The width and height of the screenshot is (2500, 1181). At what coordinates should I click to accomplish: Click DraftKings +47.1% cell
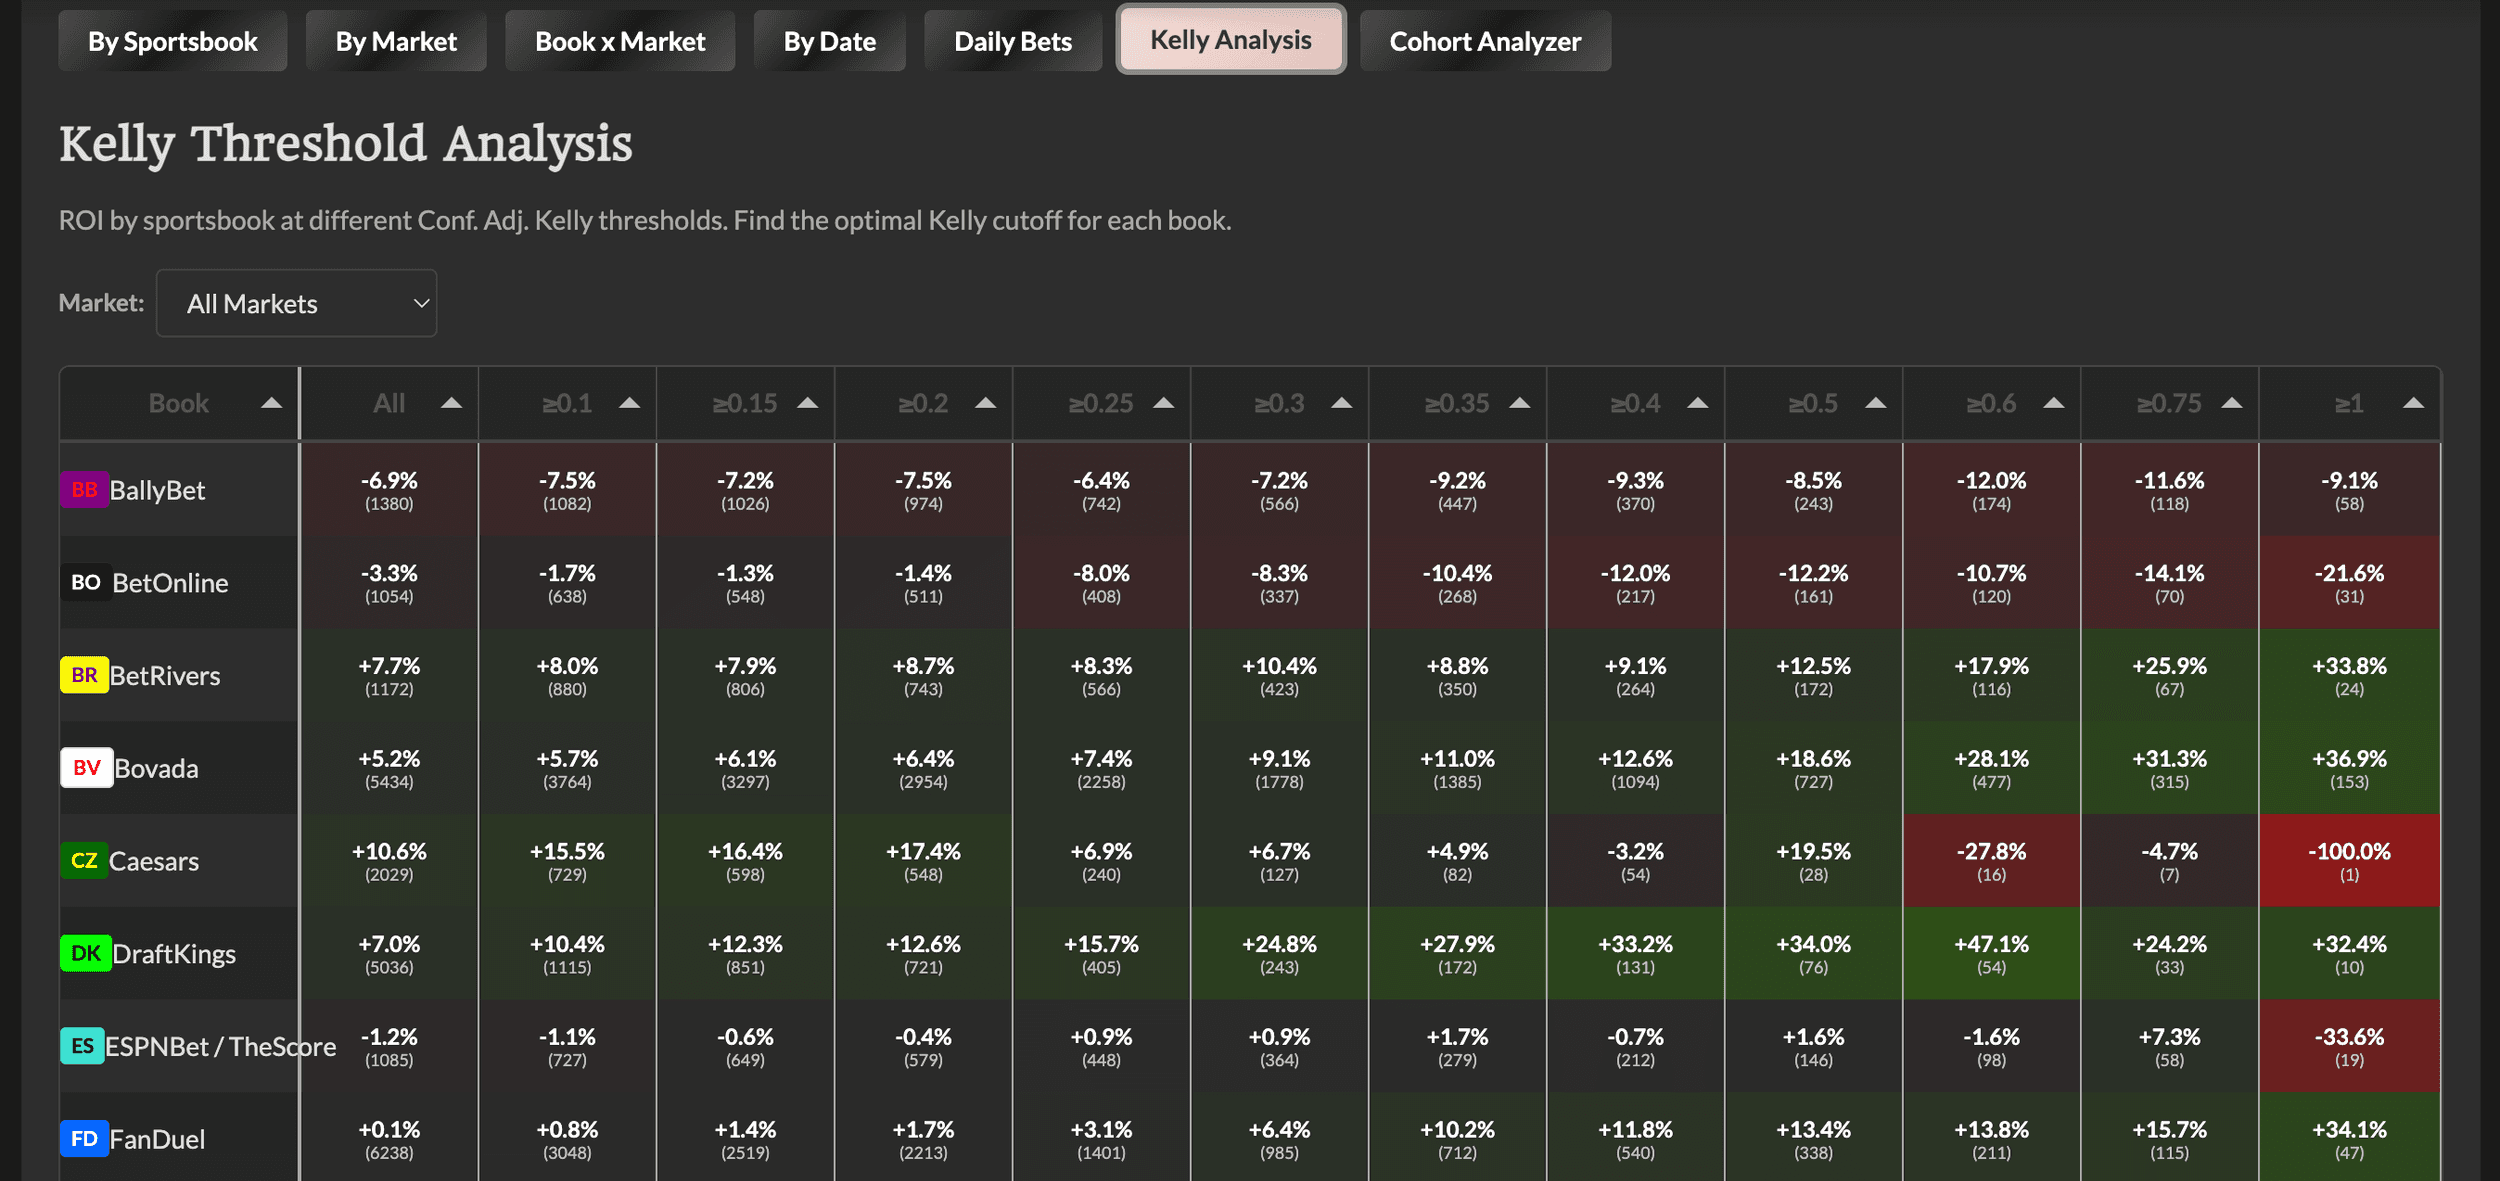coord(1990,953)
